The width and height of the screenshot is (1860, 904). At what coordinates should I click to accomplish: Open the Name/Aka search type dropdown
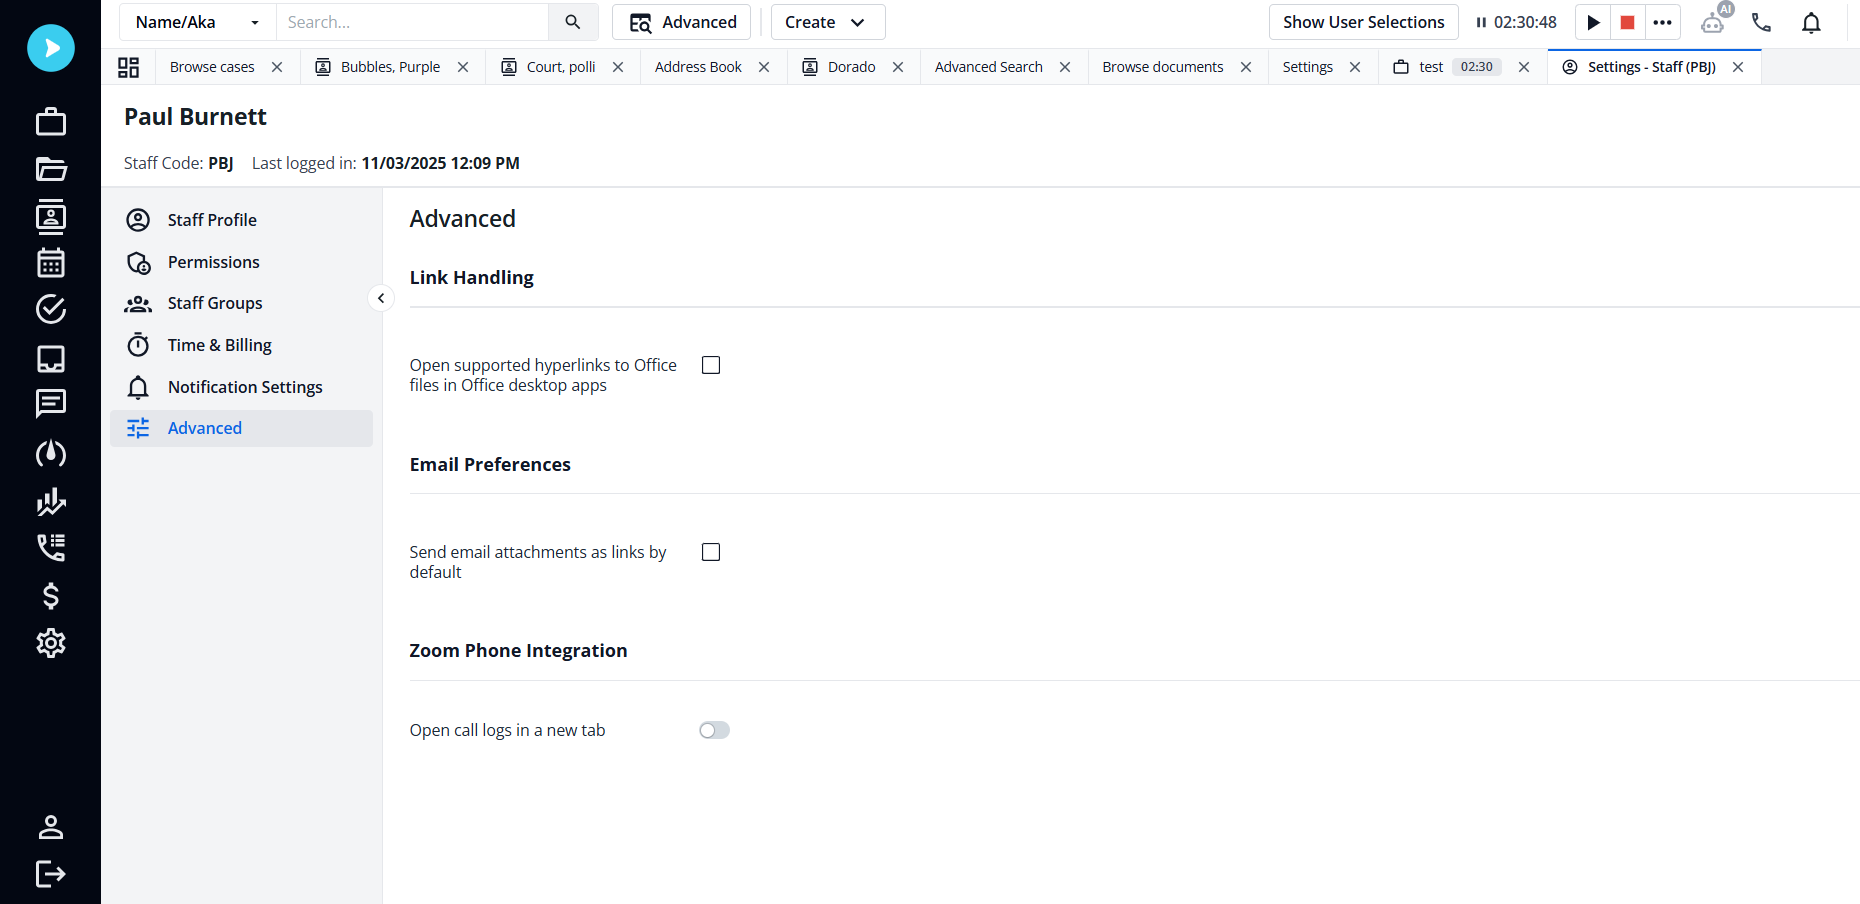coord(197,22)
